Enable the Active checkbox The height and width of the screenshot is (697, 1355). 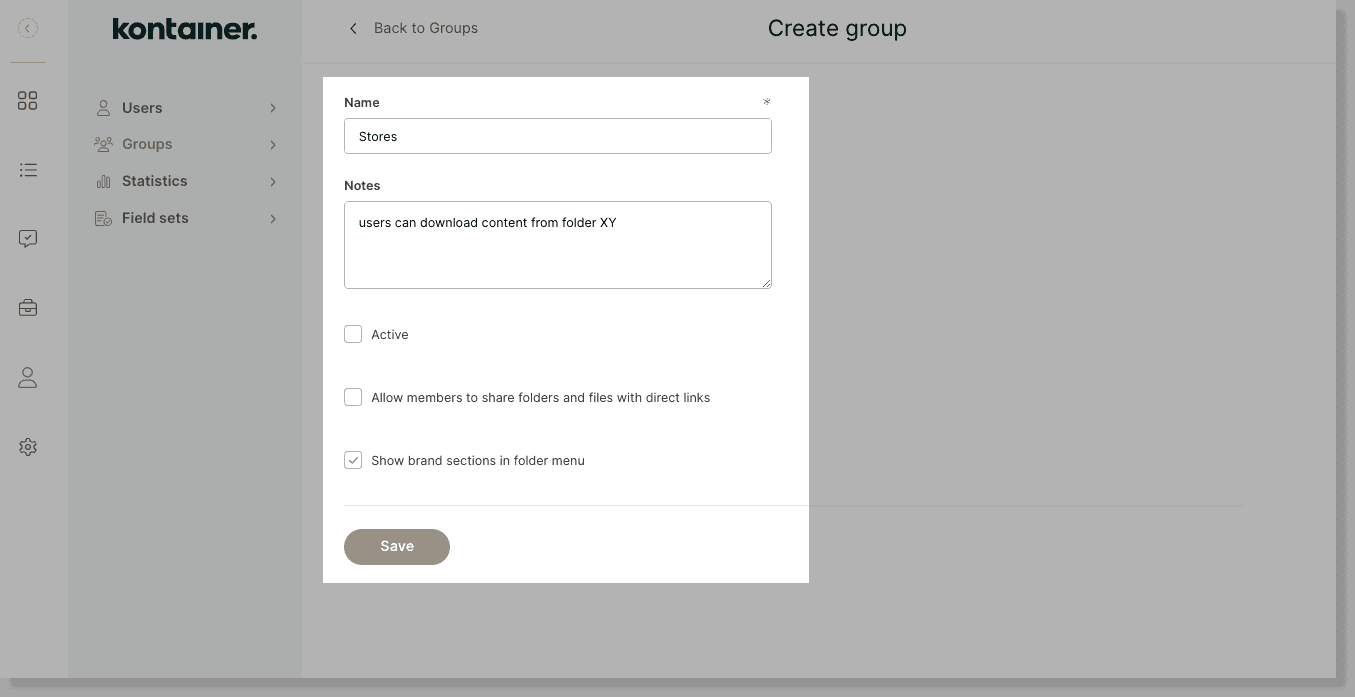click(353, 334)
